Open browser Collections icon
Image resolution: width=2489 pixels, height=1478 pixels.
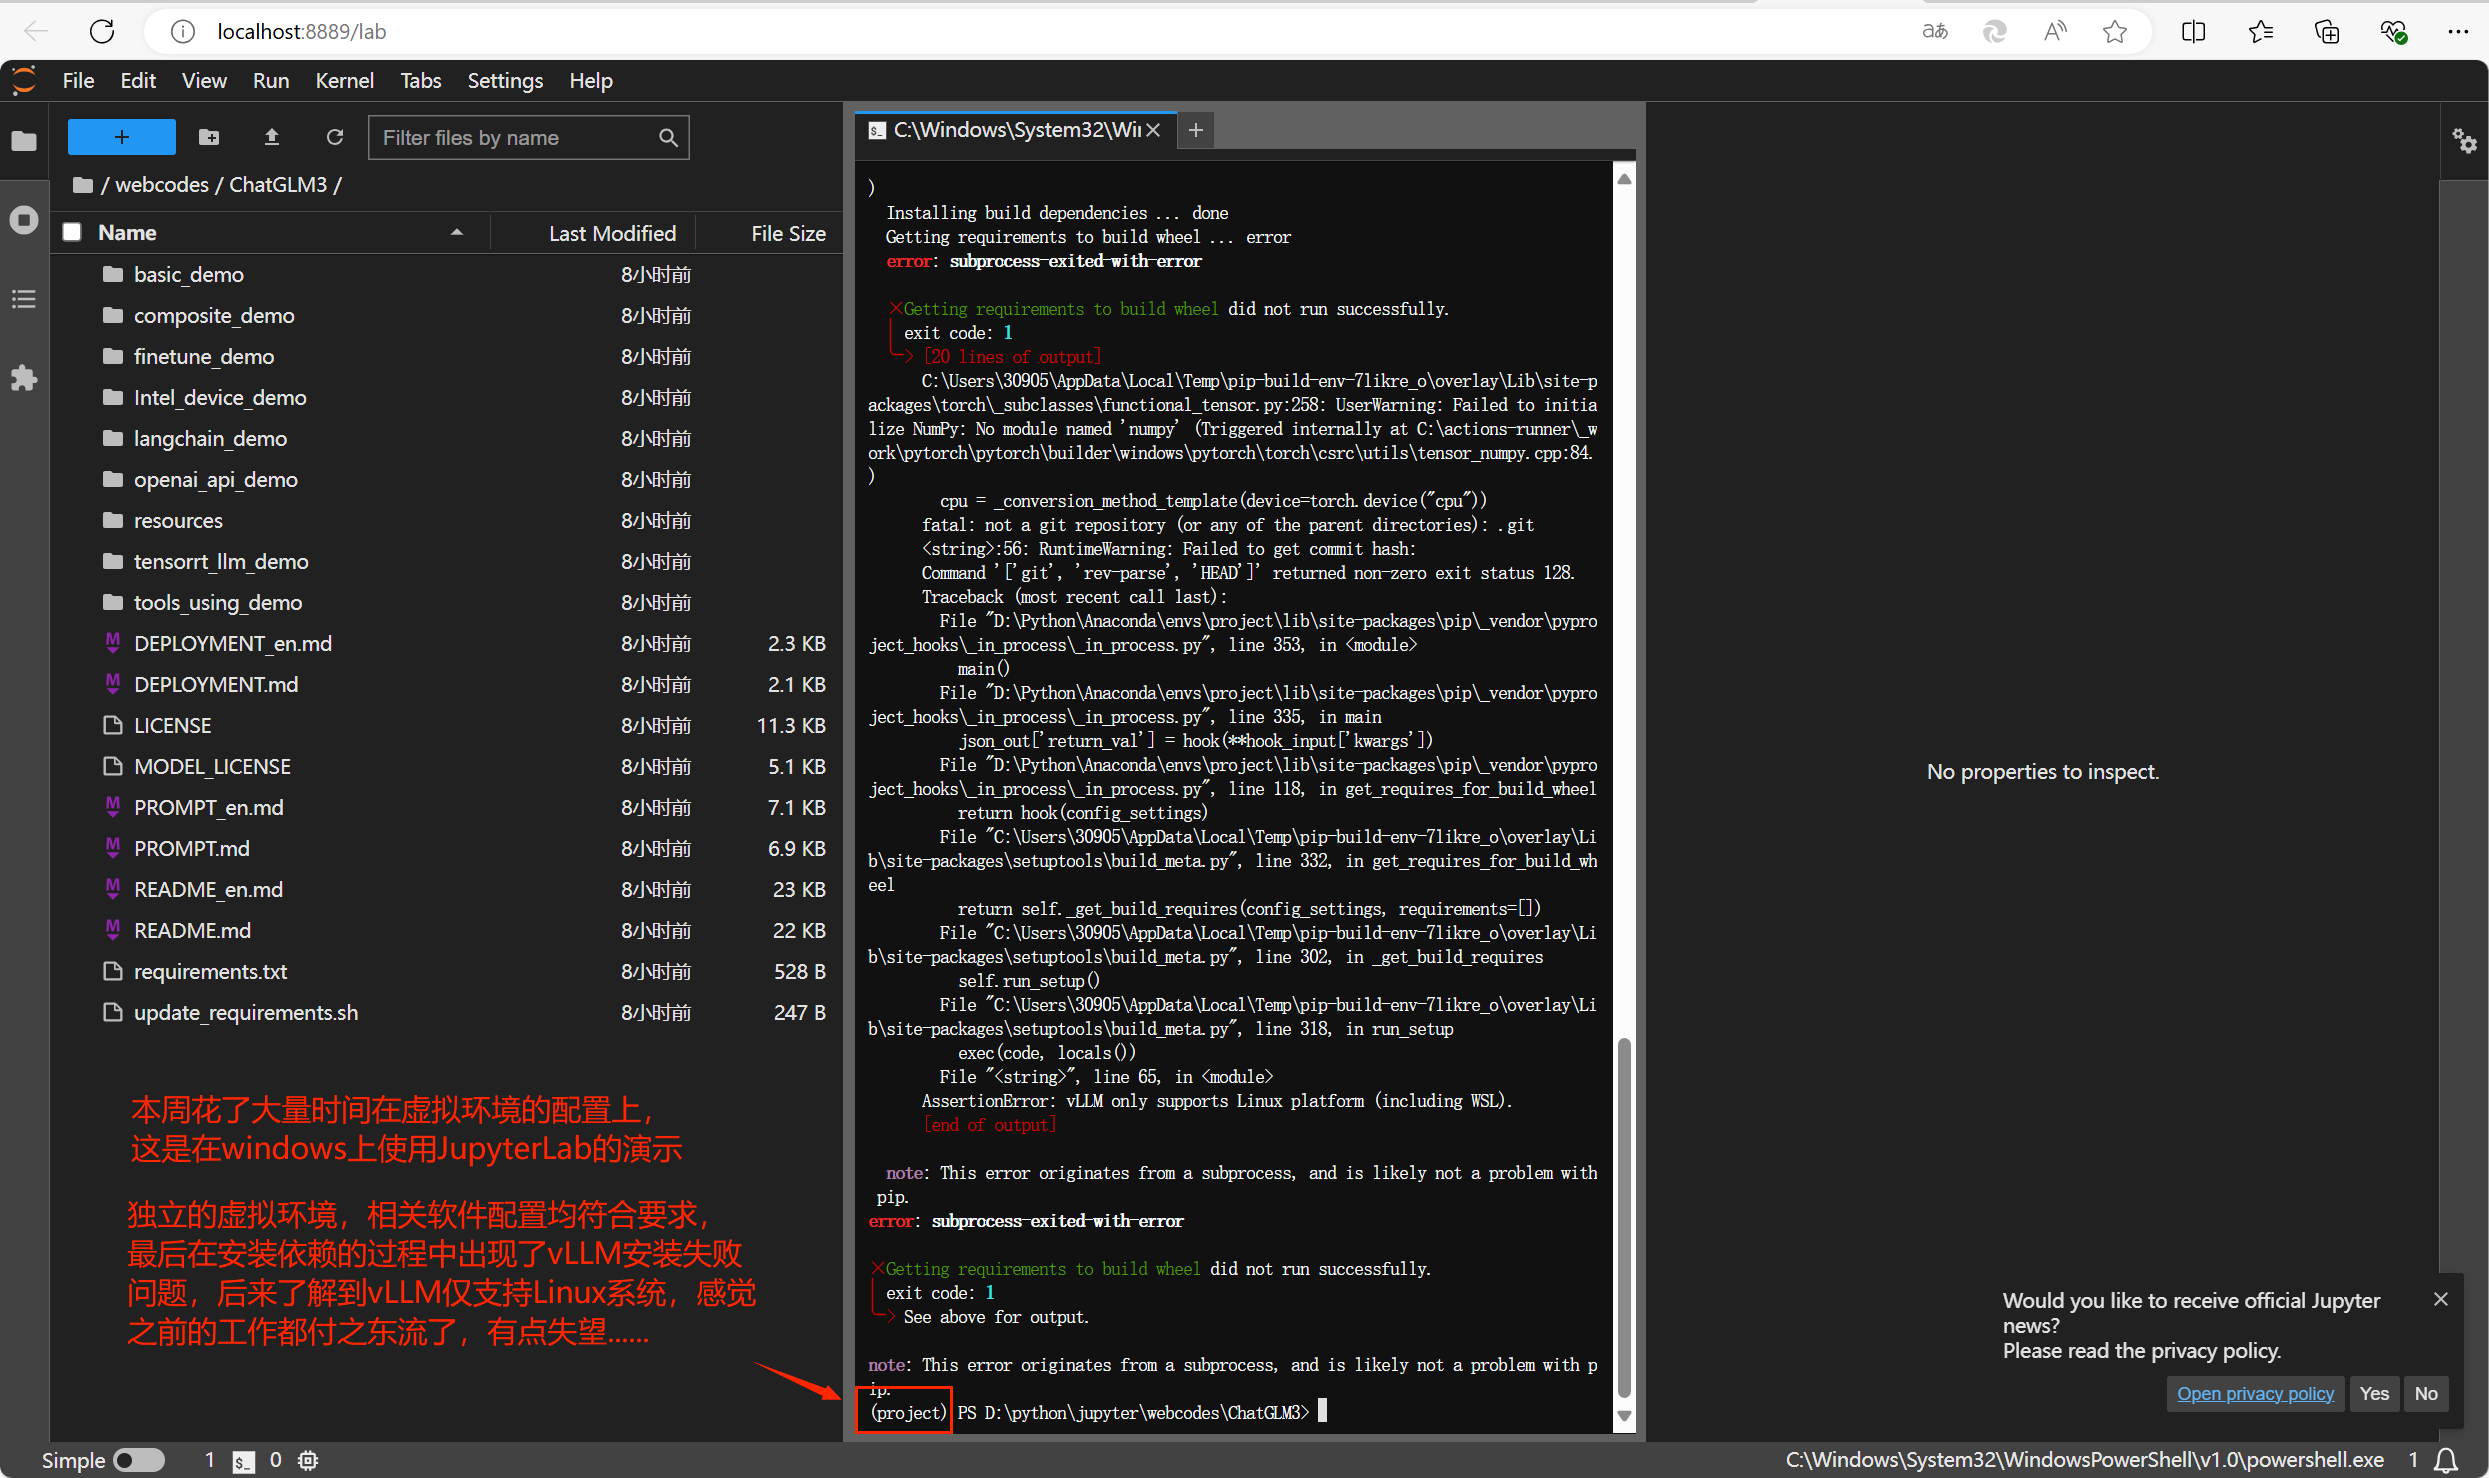(x=2327, y=32)
